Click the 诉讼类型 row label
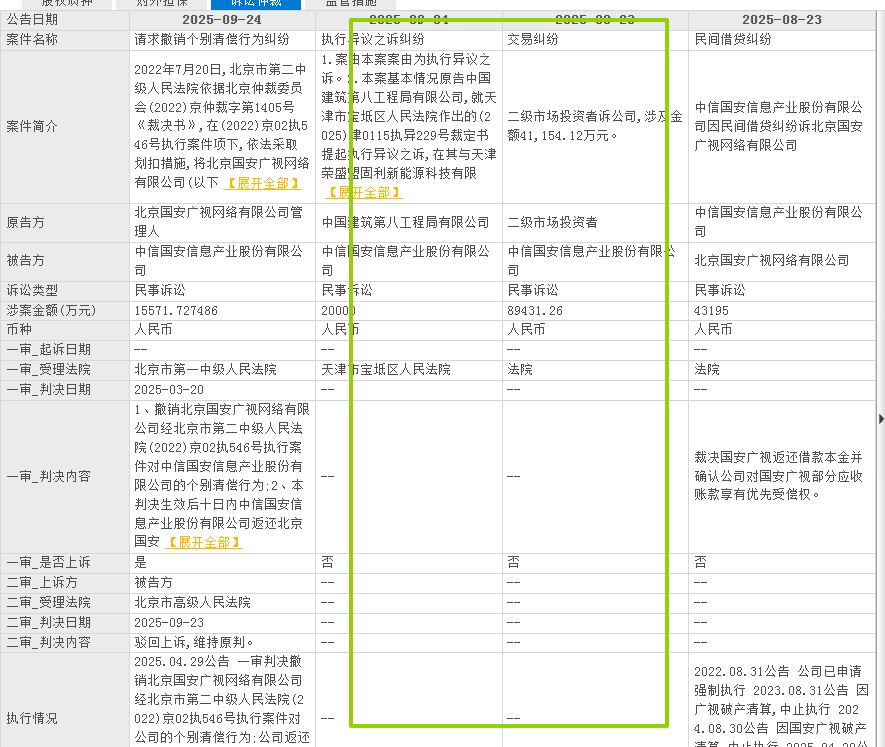The image size is (885, 747). coord(32,291)
